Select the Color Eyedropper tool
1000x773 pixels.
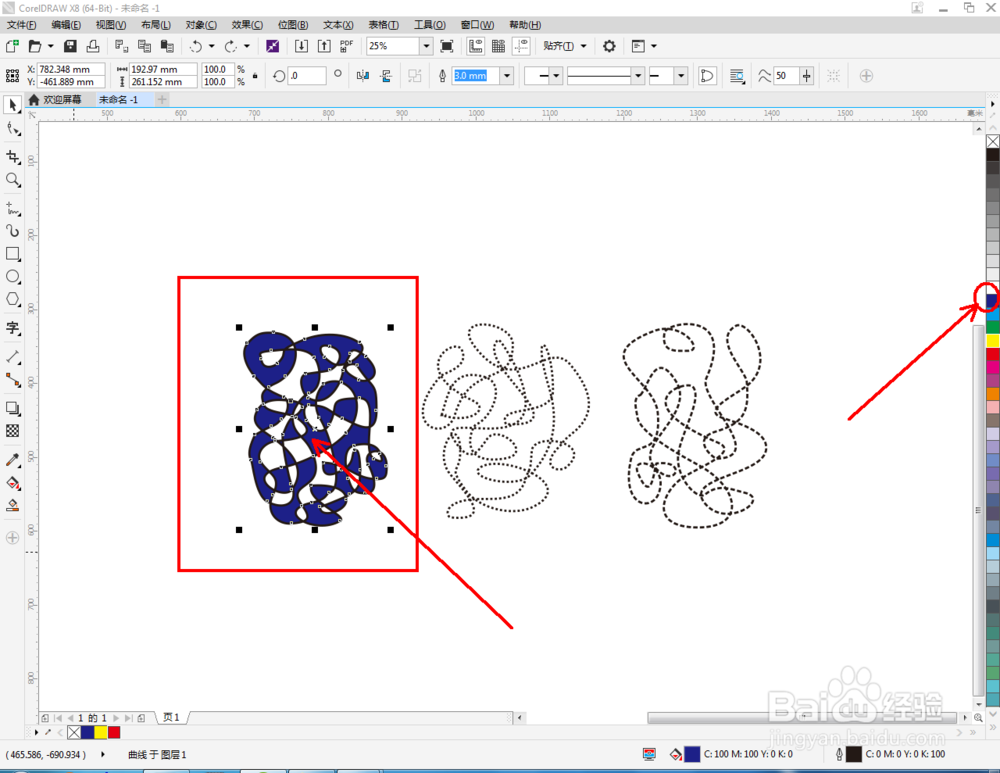click(12, 460)
